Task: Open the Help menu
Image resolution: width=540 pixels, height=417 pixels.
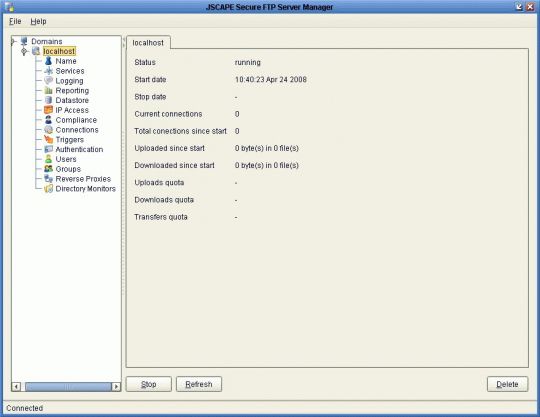Action: coord(38,21)
